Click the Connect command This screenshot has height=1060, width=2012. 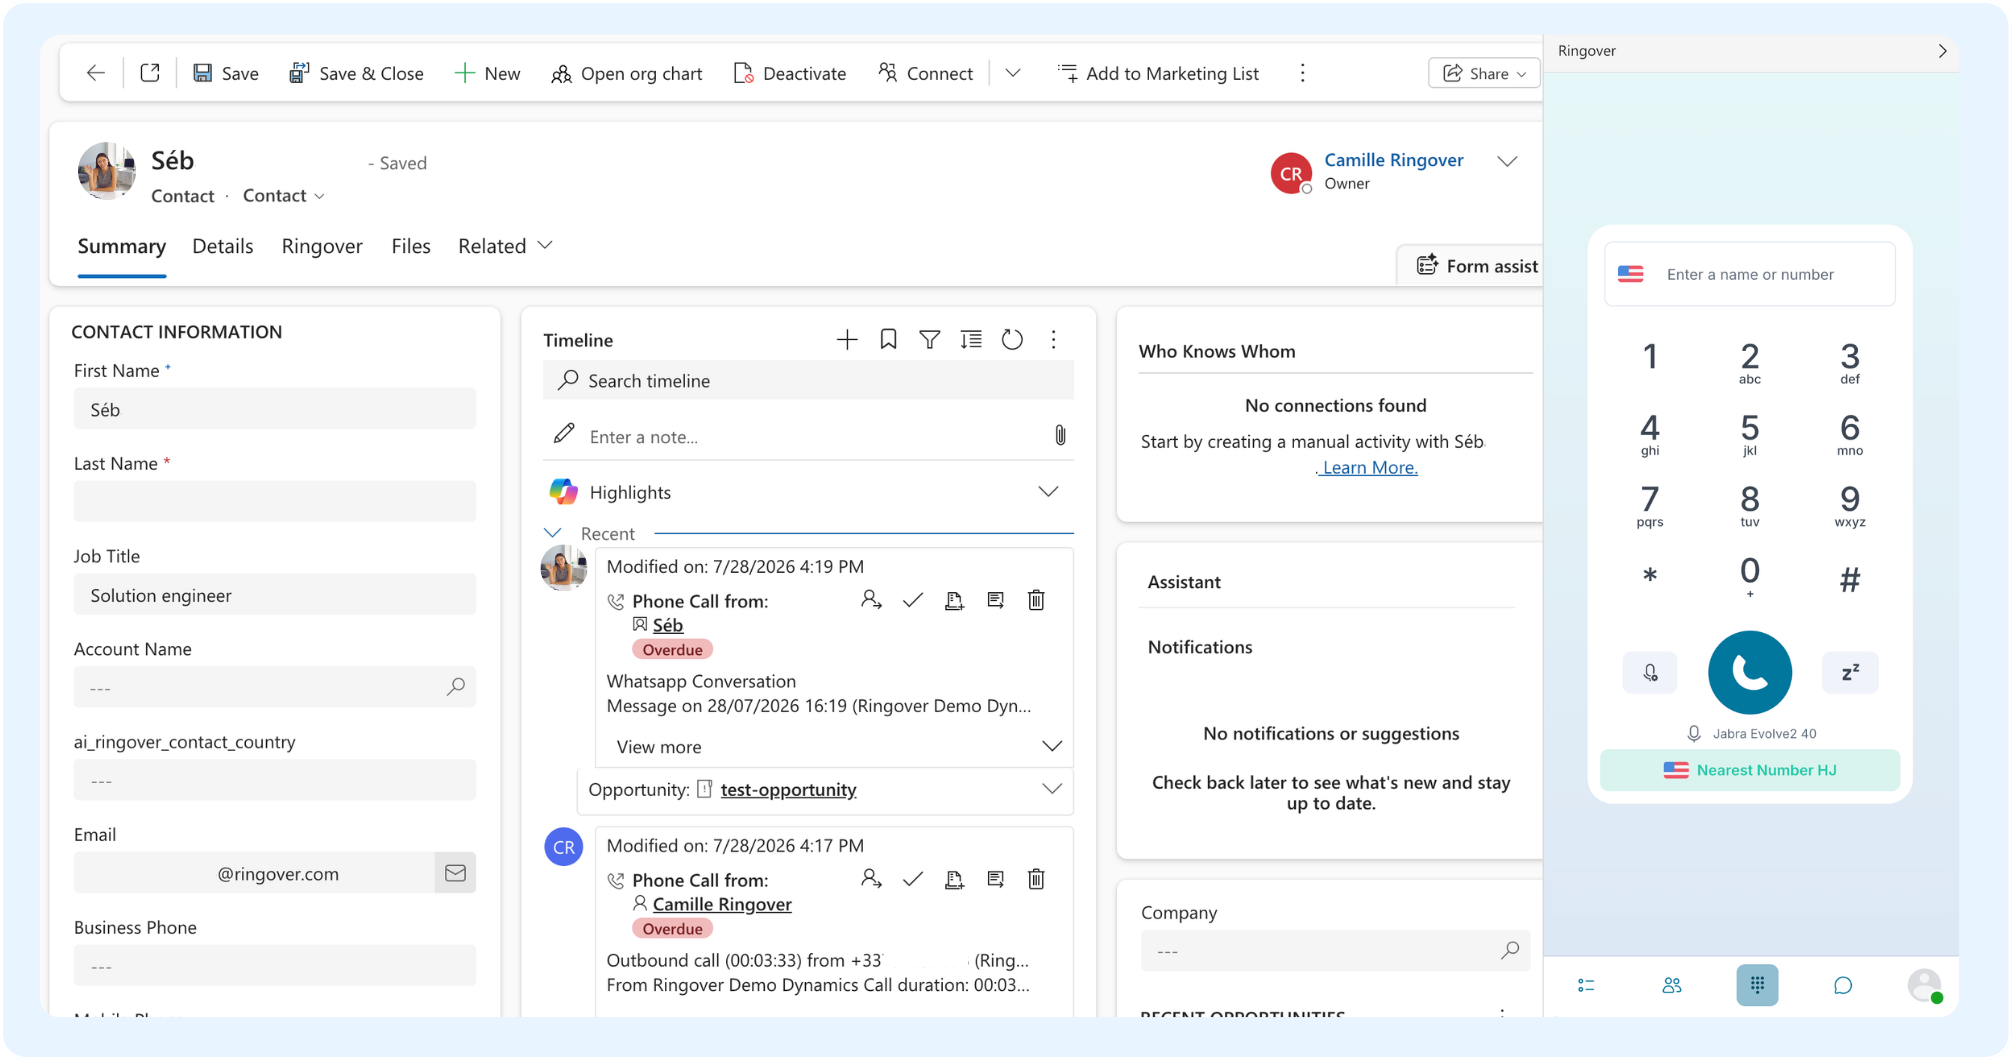coord(925,73)
